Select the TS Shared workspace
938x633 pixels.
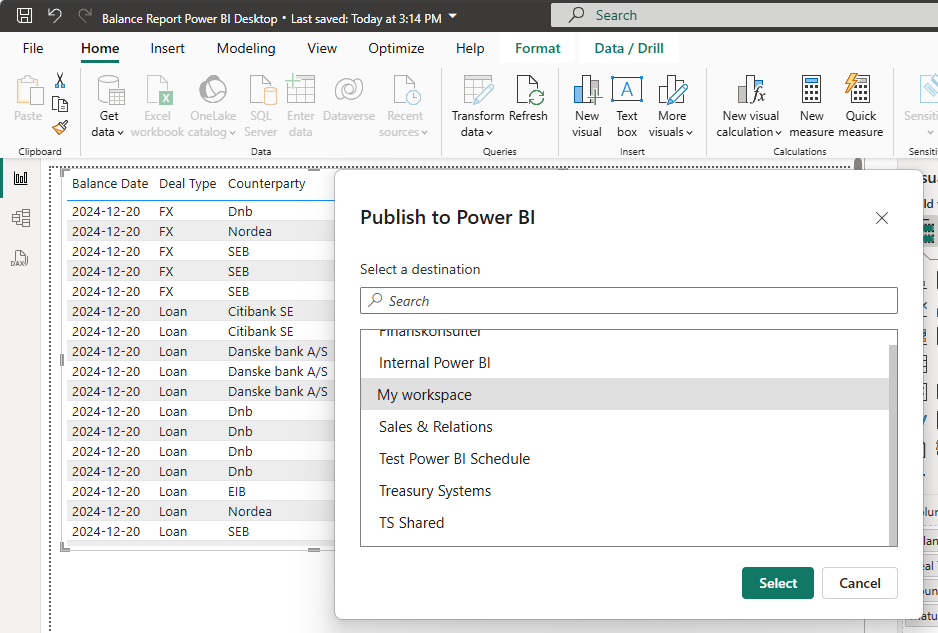625,522
